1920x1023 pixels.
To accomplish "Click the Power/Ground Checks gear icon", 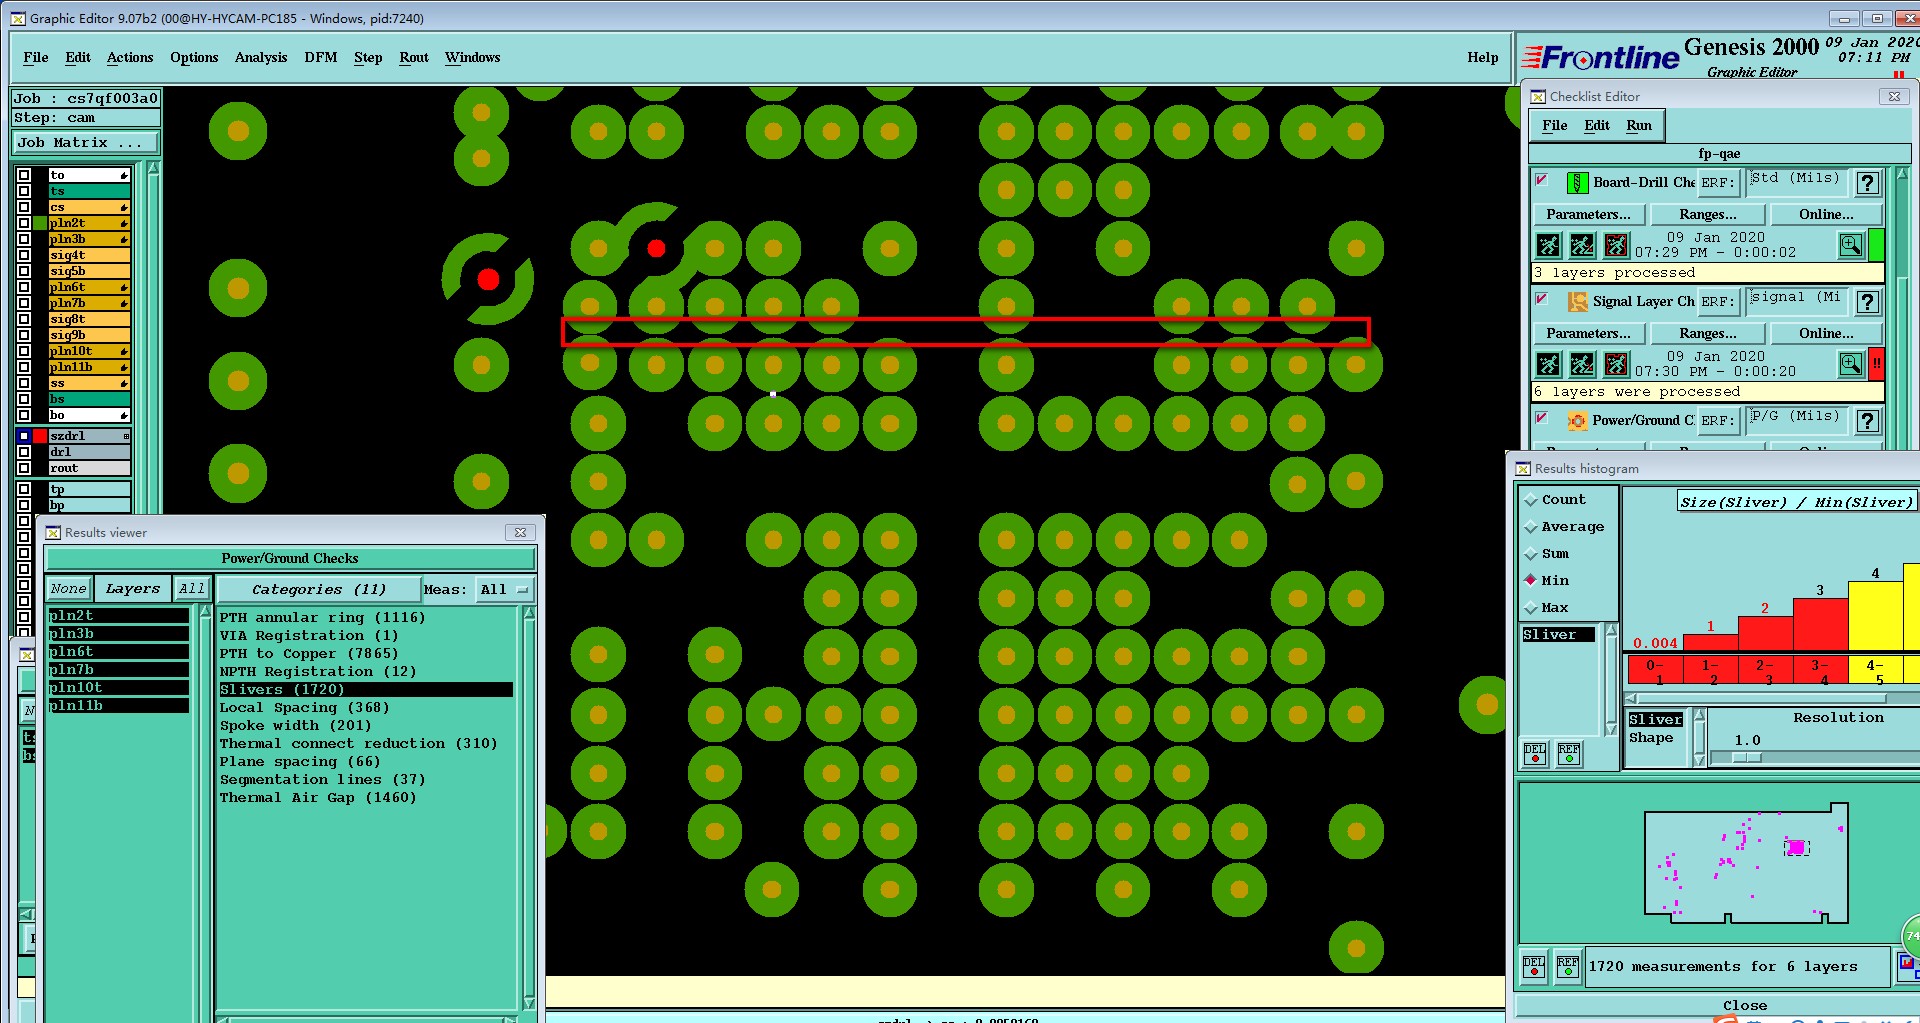I will pyautogui.click(x=1577, y=421).
